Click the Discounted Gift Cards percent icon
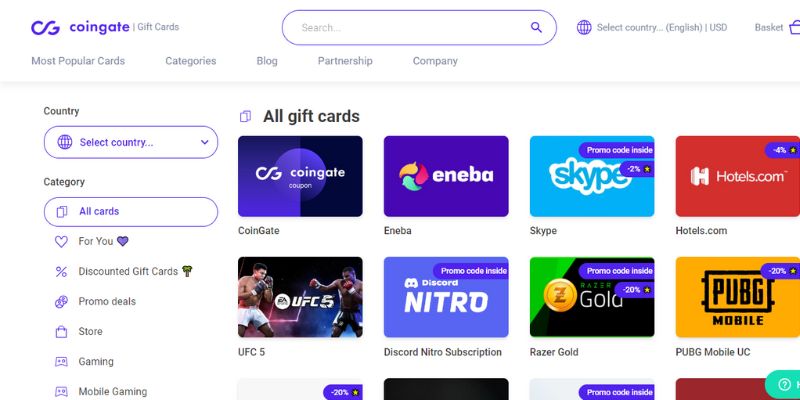The image size is (800, 400). [x=61, y=272]
